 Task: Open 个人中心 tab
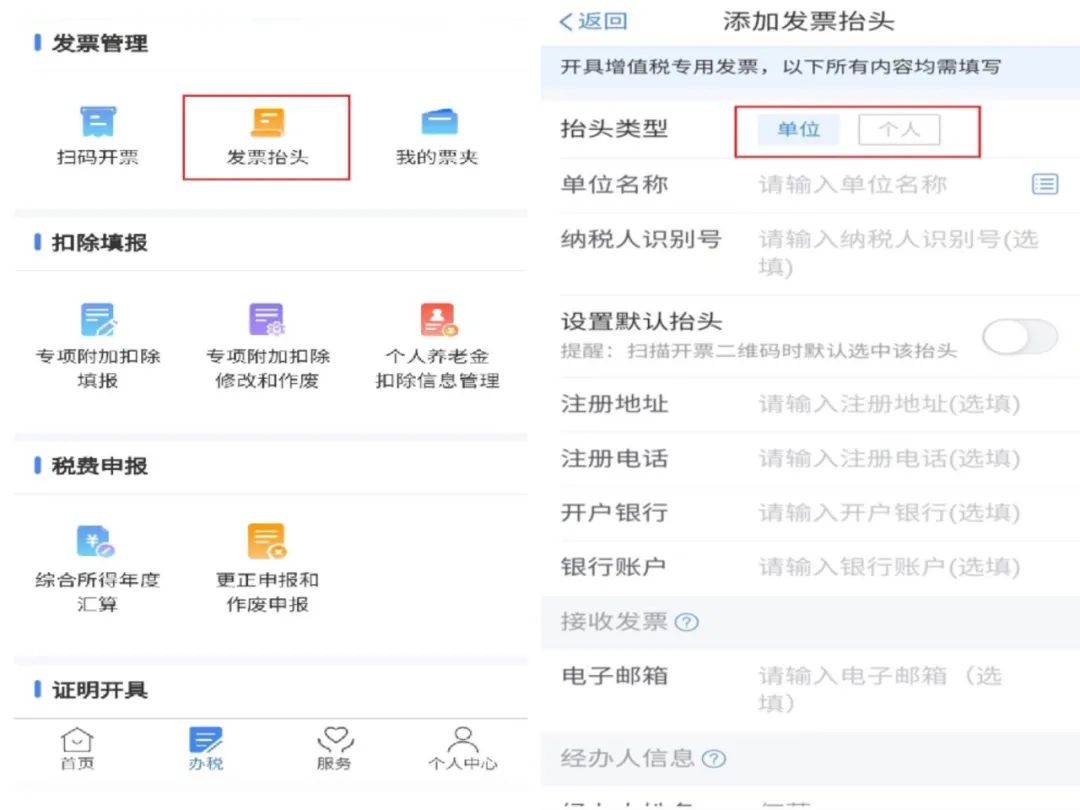tap(463, 748)
